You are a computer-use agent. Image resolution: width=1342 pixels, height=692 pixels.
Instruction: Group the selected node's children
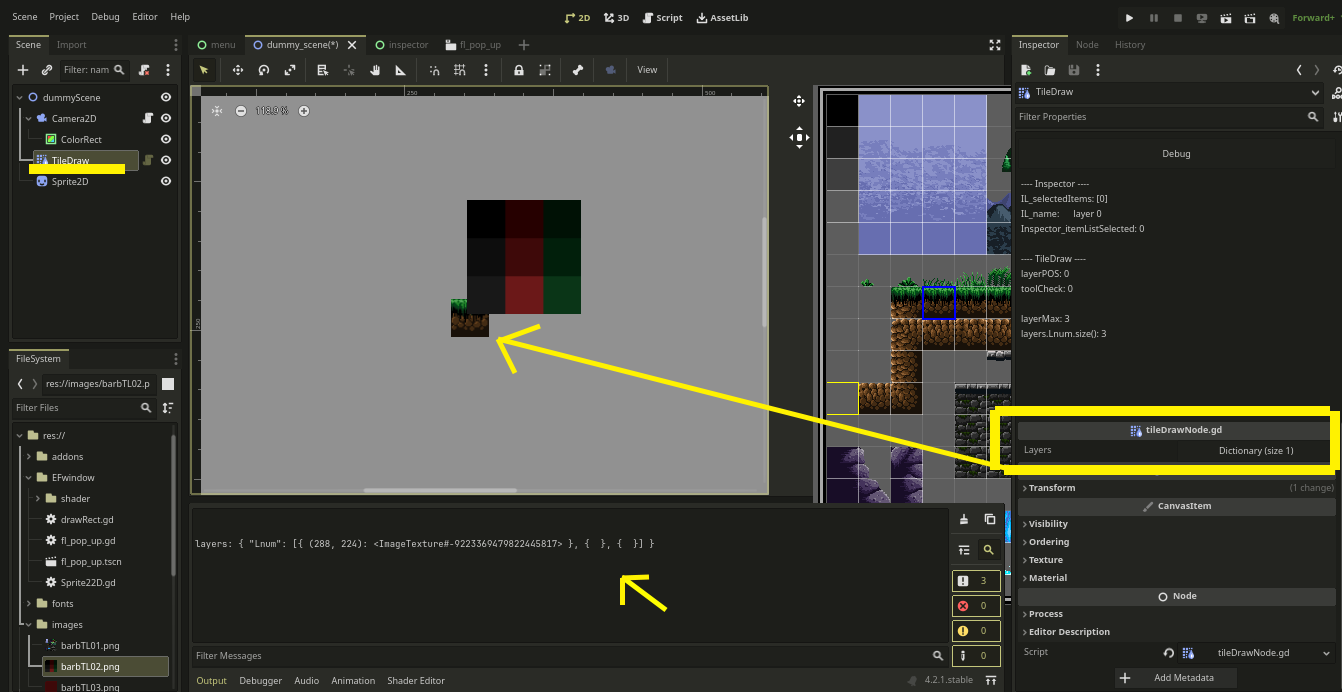[545, 70]
